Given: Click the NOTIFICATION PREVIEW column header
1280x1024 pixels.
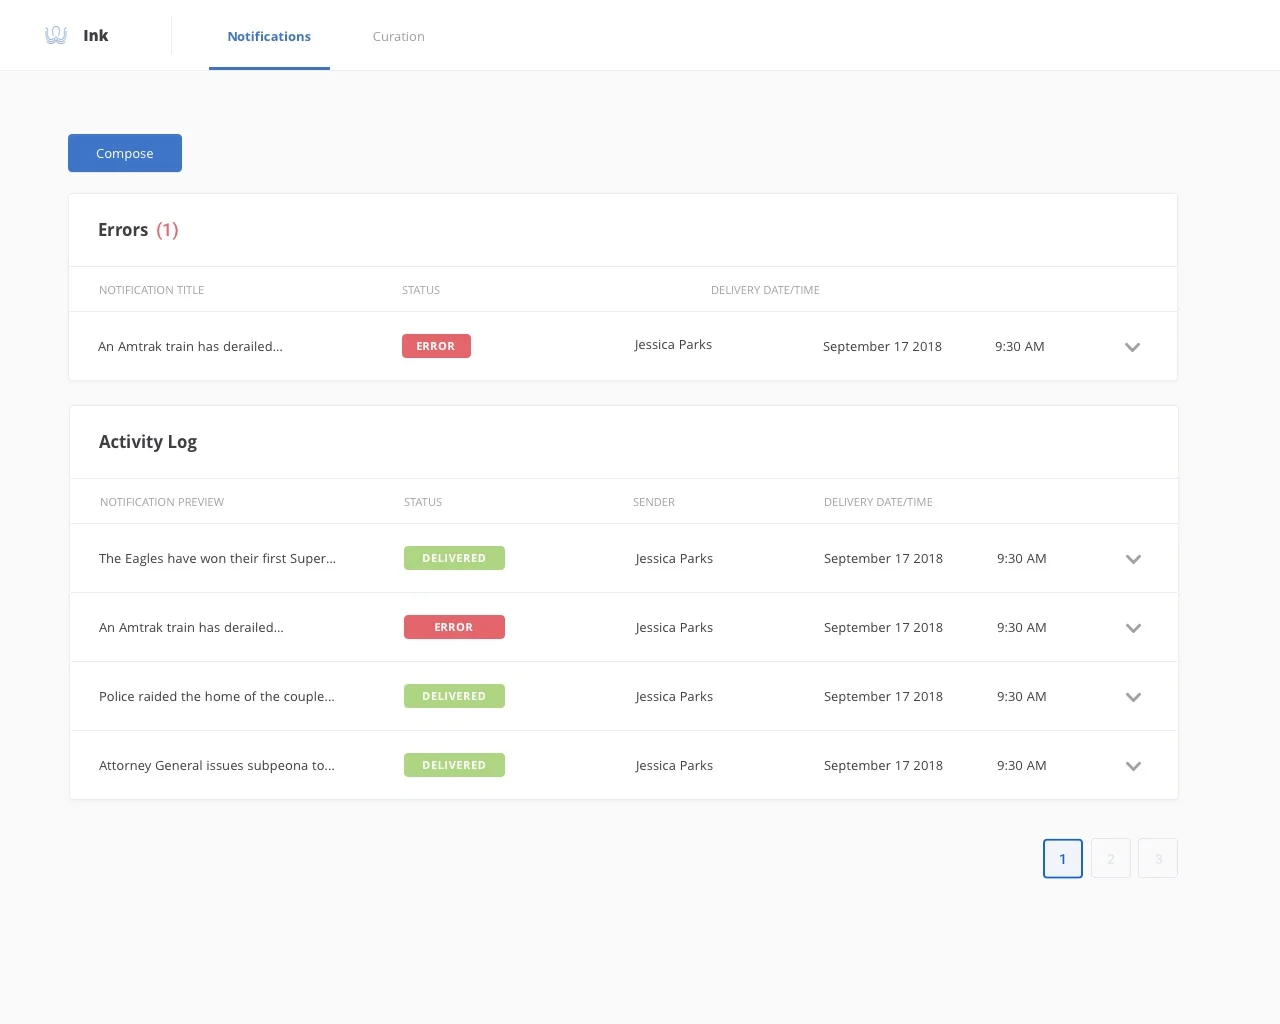Looking at the screenshot, I should coord(162,502).
